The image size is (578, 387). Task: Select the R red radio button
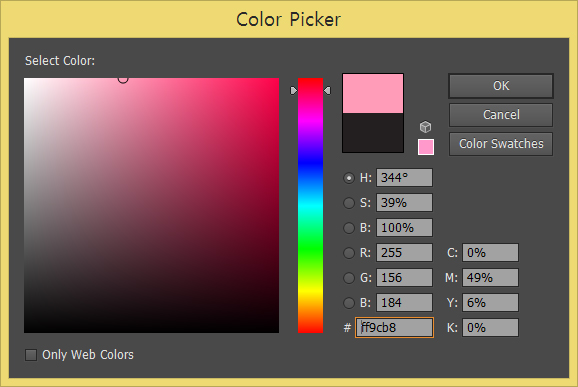click(349, 253)
